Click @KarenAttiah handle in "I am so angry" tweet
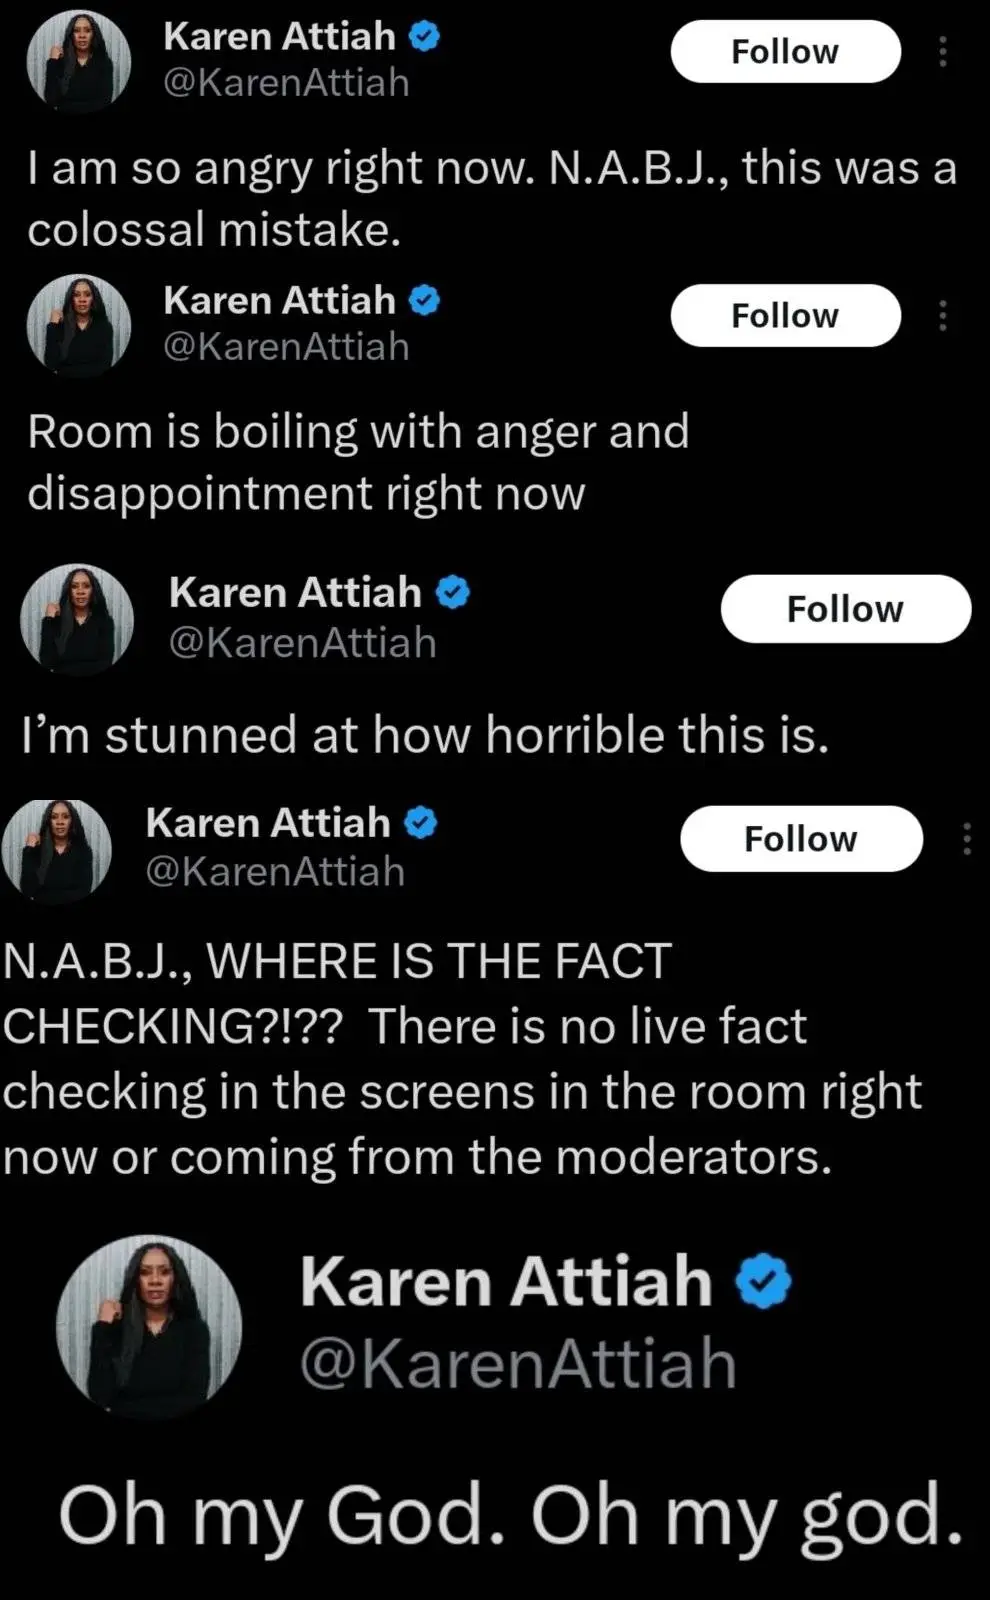Viewport: 990px width, 1600px height. pyautogui.click(x=286, y=82)
